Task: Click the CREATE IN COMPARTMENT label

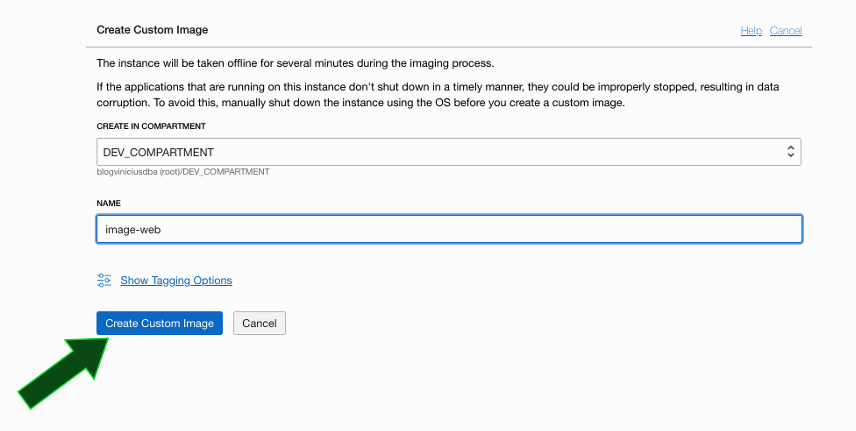Action: click(x=151, y=126)
